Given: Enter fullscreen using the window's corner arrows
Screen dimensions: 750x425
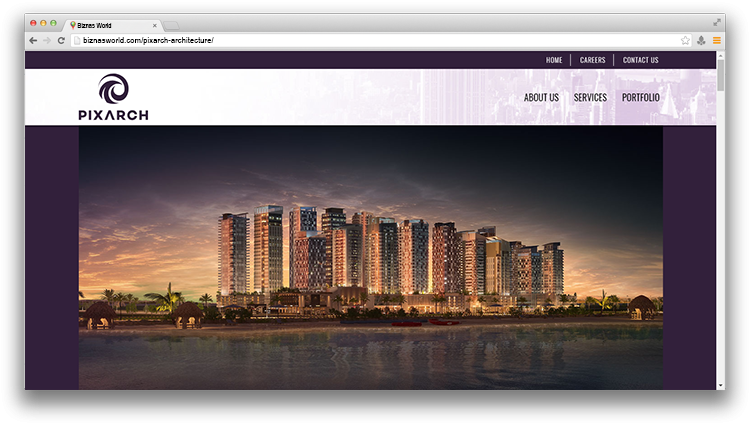Looking at the screenshot, I should [x=717, y=22].
